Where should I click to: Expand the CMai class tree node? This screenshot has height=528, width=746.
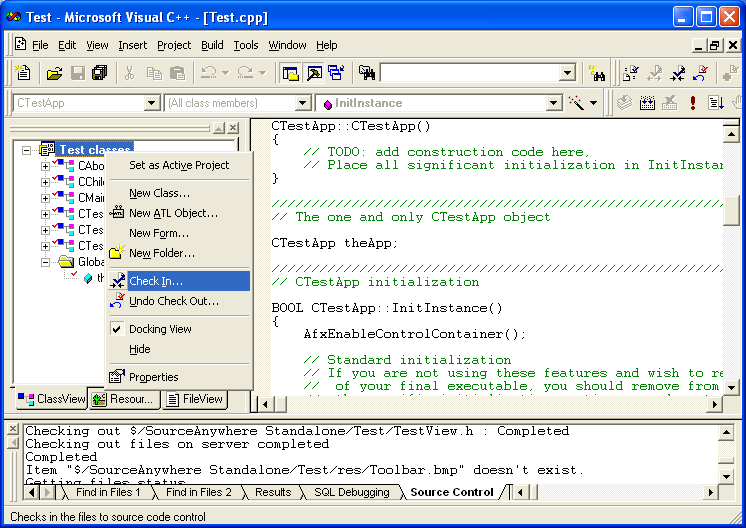[45, 198]
